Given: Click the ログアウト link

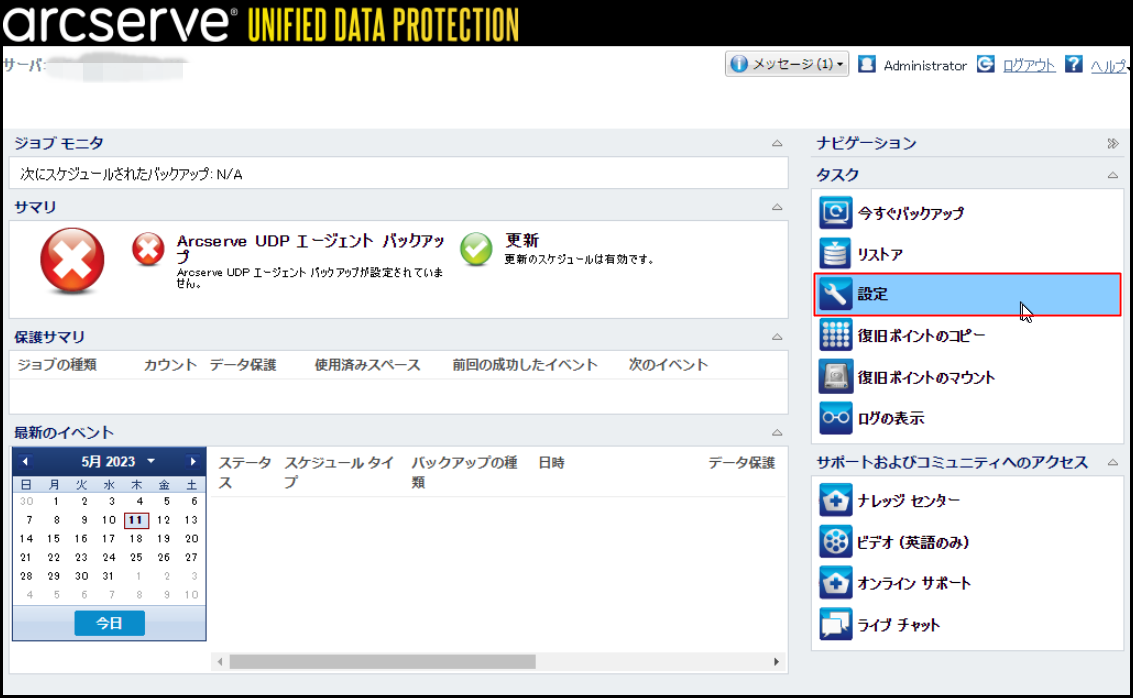Looking at the screenshot, I should tap(1029, 65).
